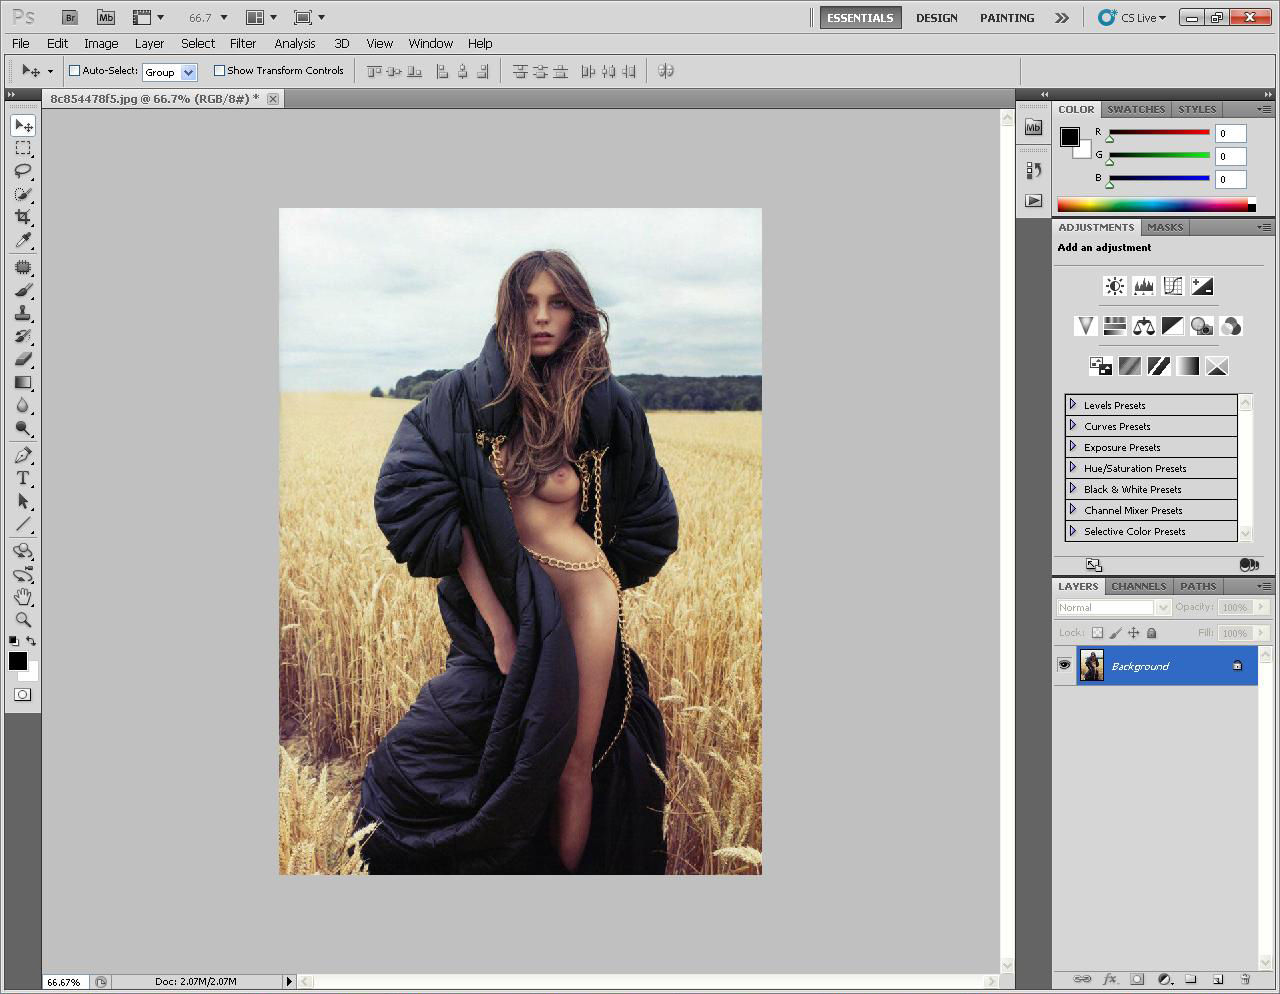Open the Filter menu

[243, 43]
